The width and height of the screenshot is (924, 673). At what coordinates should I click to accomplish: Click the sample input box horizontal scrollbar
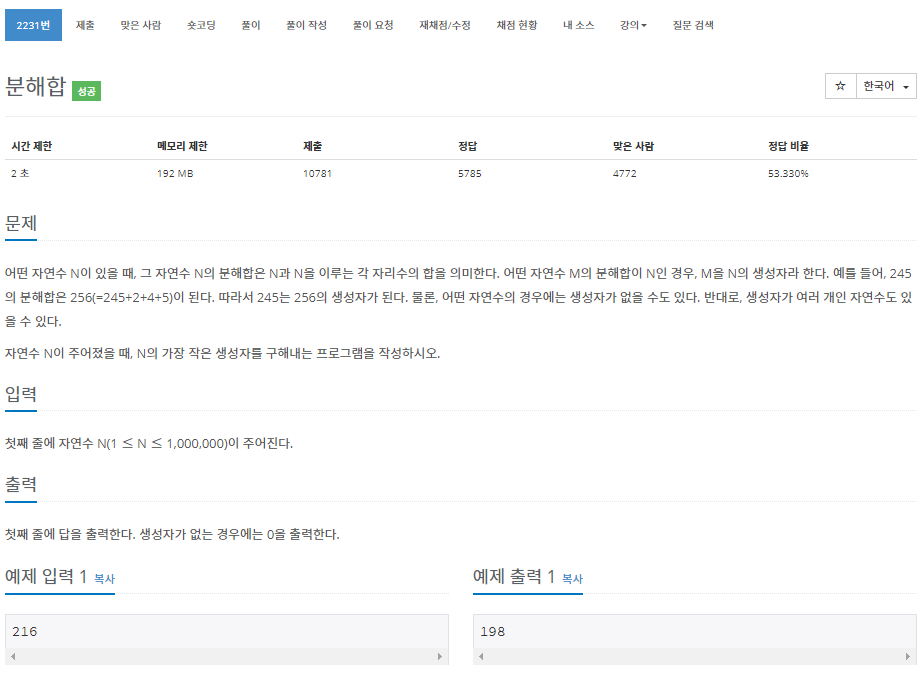coord(227,655)
